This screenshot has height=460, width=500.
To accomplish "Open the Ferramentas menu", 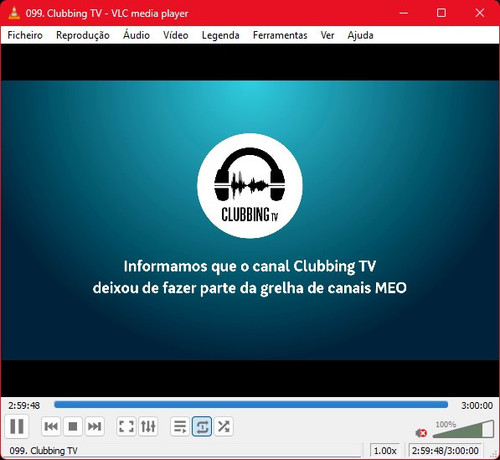I will point(280,35).
